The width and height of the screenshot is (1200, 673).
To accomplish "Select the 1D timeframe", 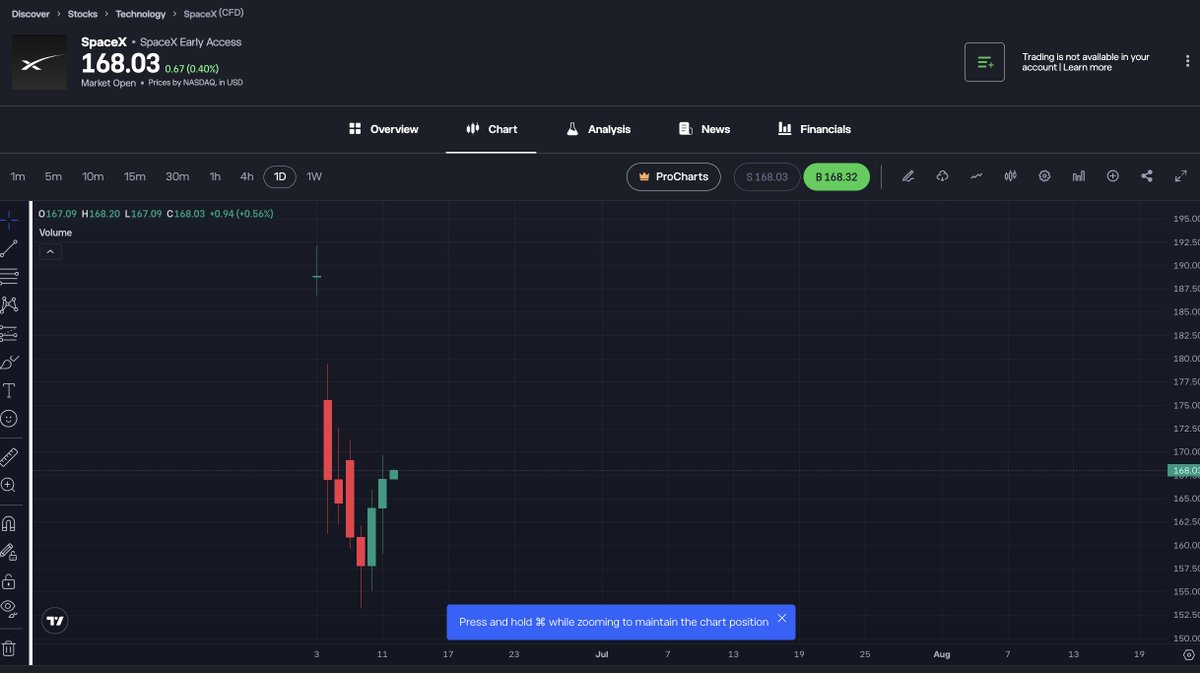I will [x=280, y=177].
